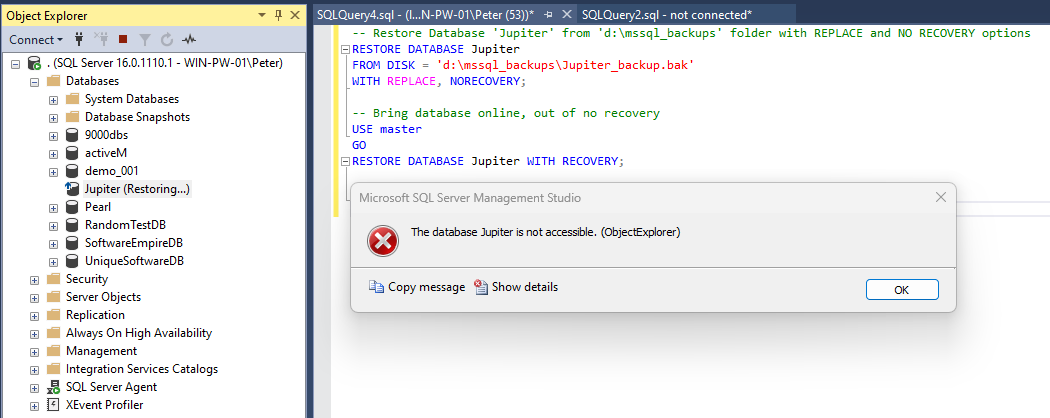Click the pin icon on SQLQuery4.sql tab

pos(549,15)
